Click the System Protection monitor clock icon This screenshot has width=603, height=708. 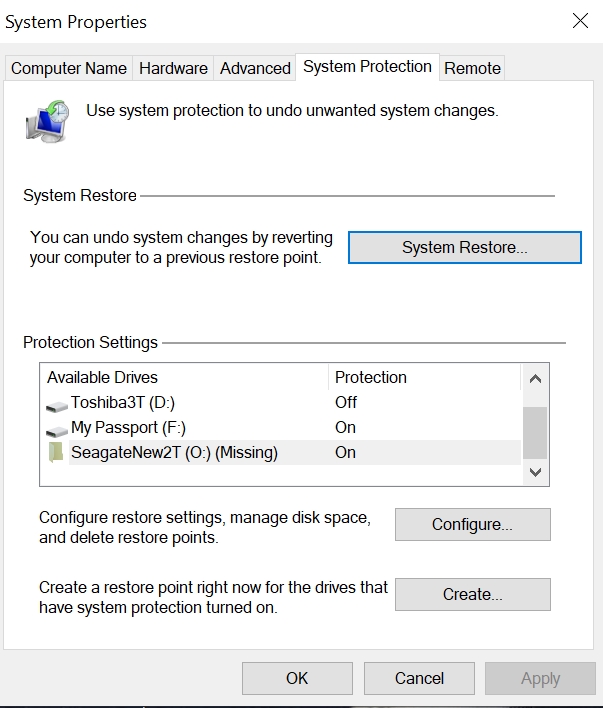click(47, 121)
